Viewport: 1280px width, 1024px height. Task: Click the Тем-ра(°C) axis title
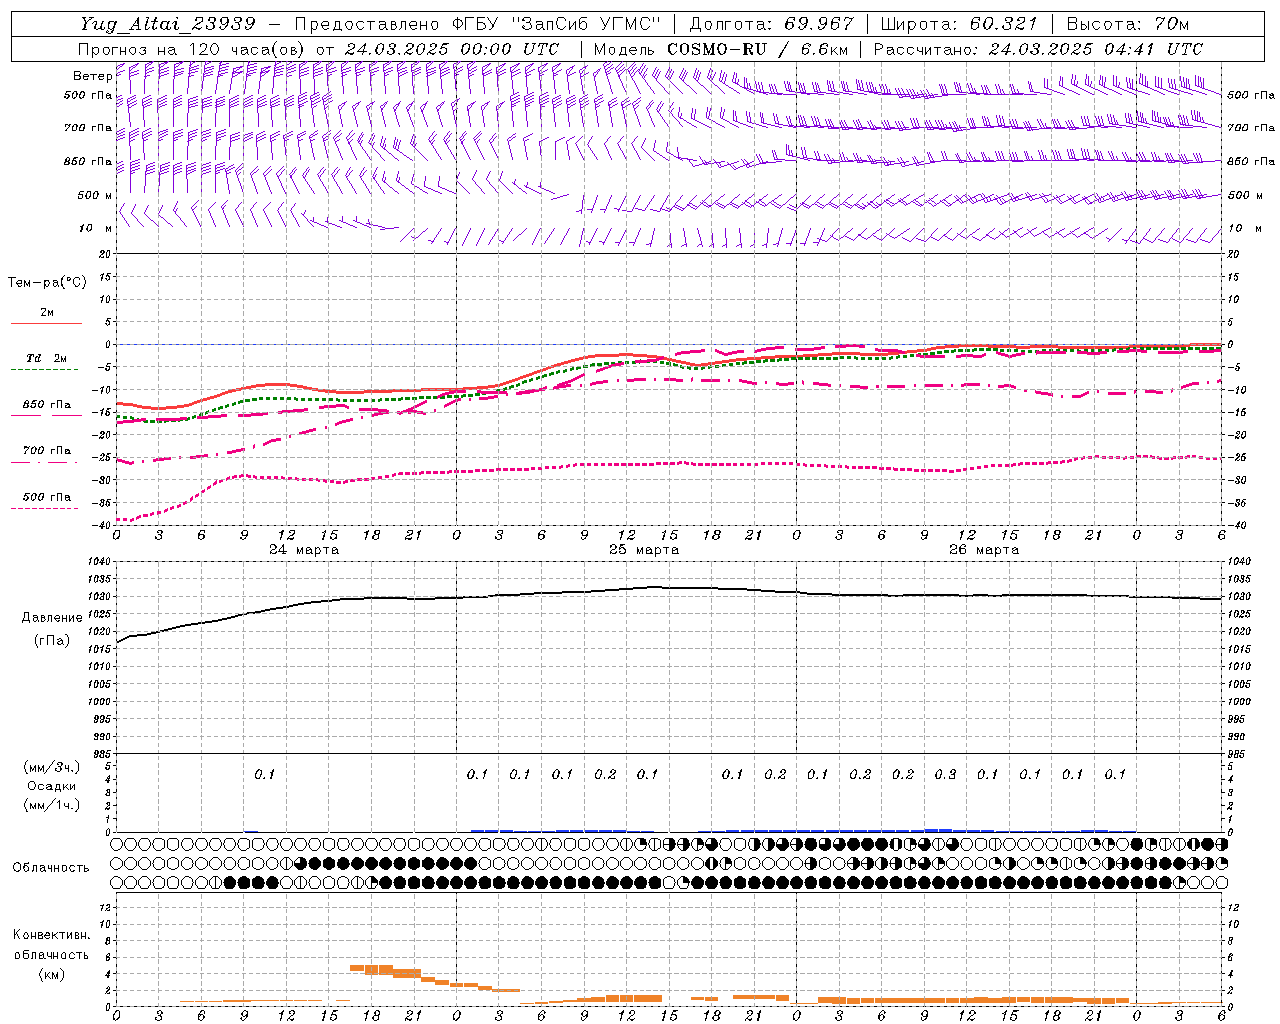47,283
